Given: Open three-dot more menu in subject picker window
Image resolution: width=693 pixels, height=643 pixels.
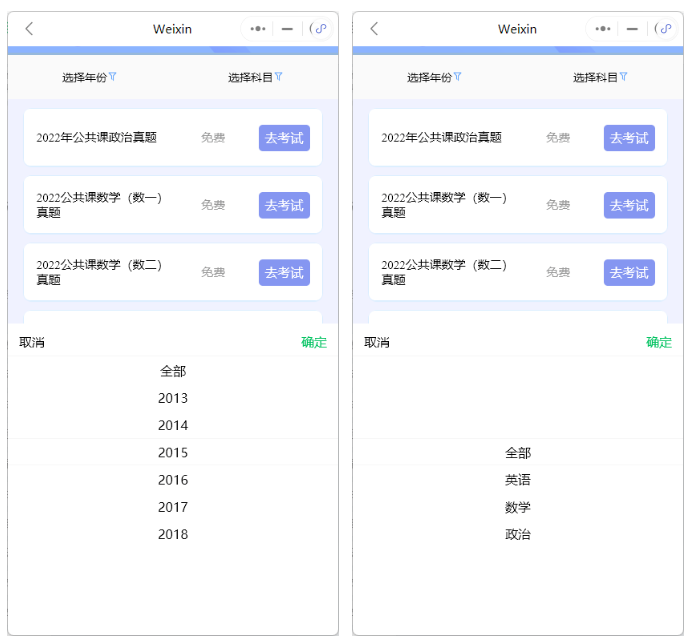Looking at the screenshot, I should pyautogui.click(x=603, y=29).
